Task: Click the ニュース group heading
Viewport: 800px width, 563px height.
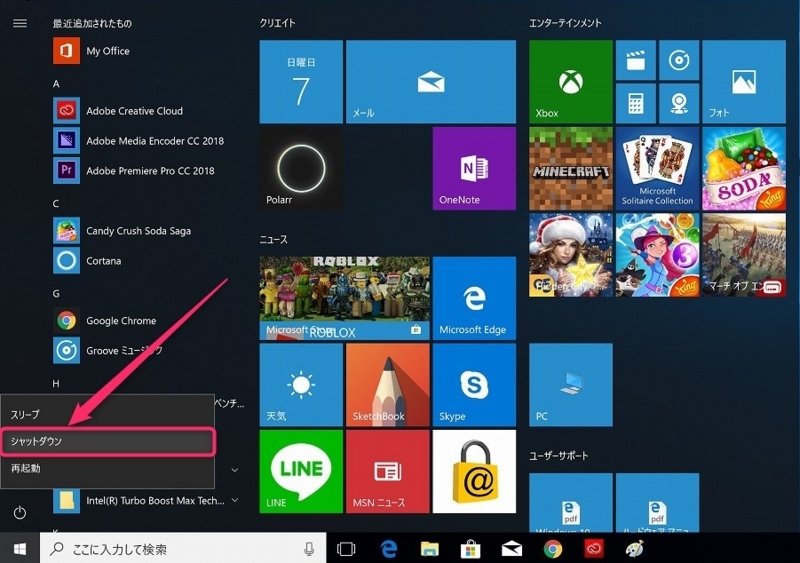Action: [274, 239]
